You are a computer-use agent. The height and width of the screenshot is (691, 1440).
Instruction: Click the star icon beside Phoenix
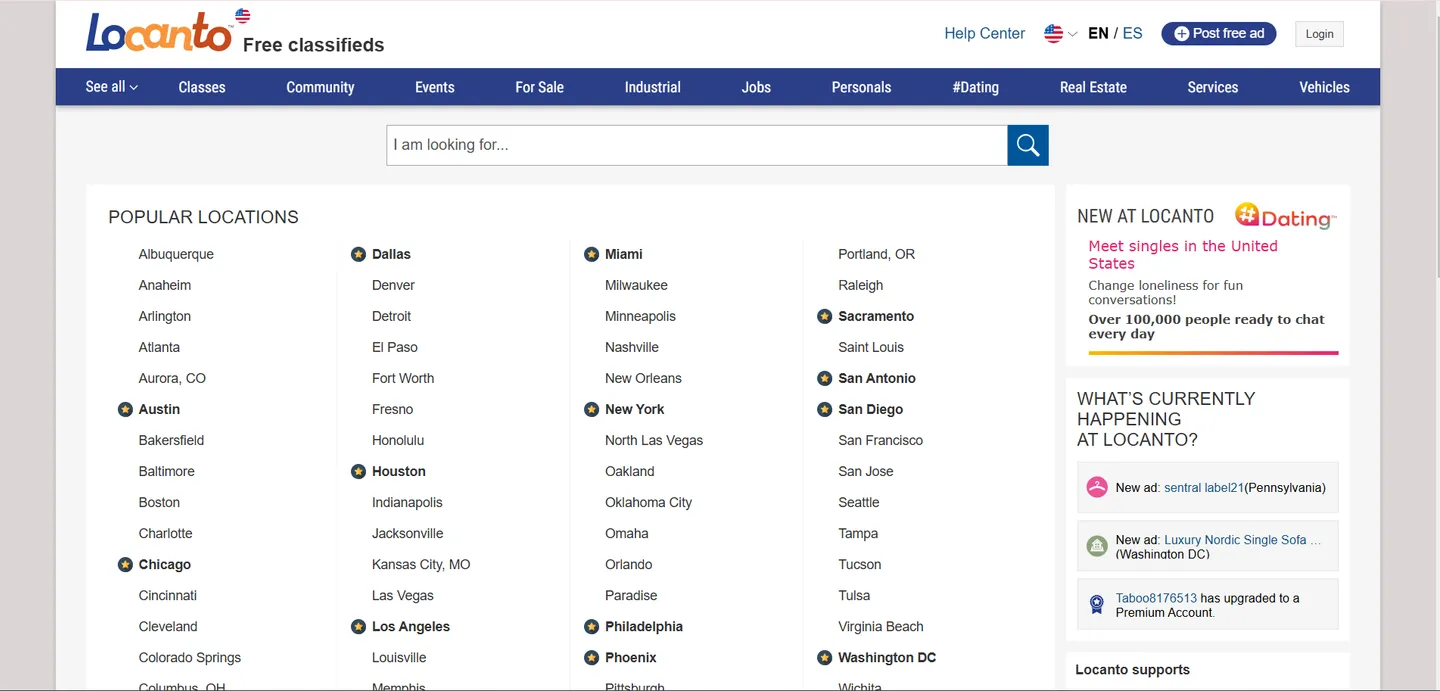[591, 657]
